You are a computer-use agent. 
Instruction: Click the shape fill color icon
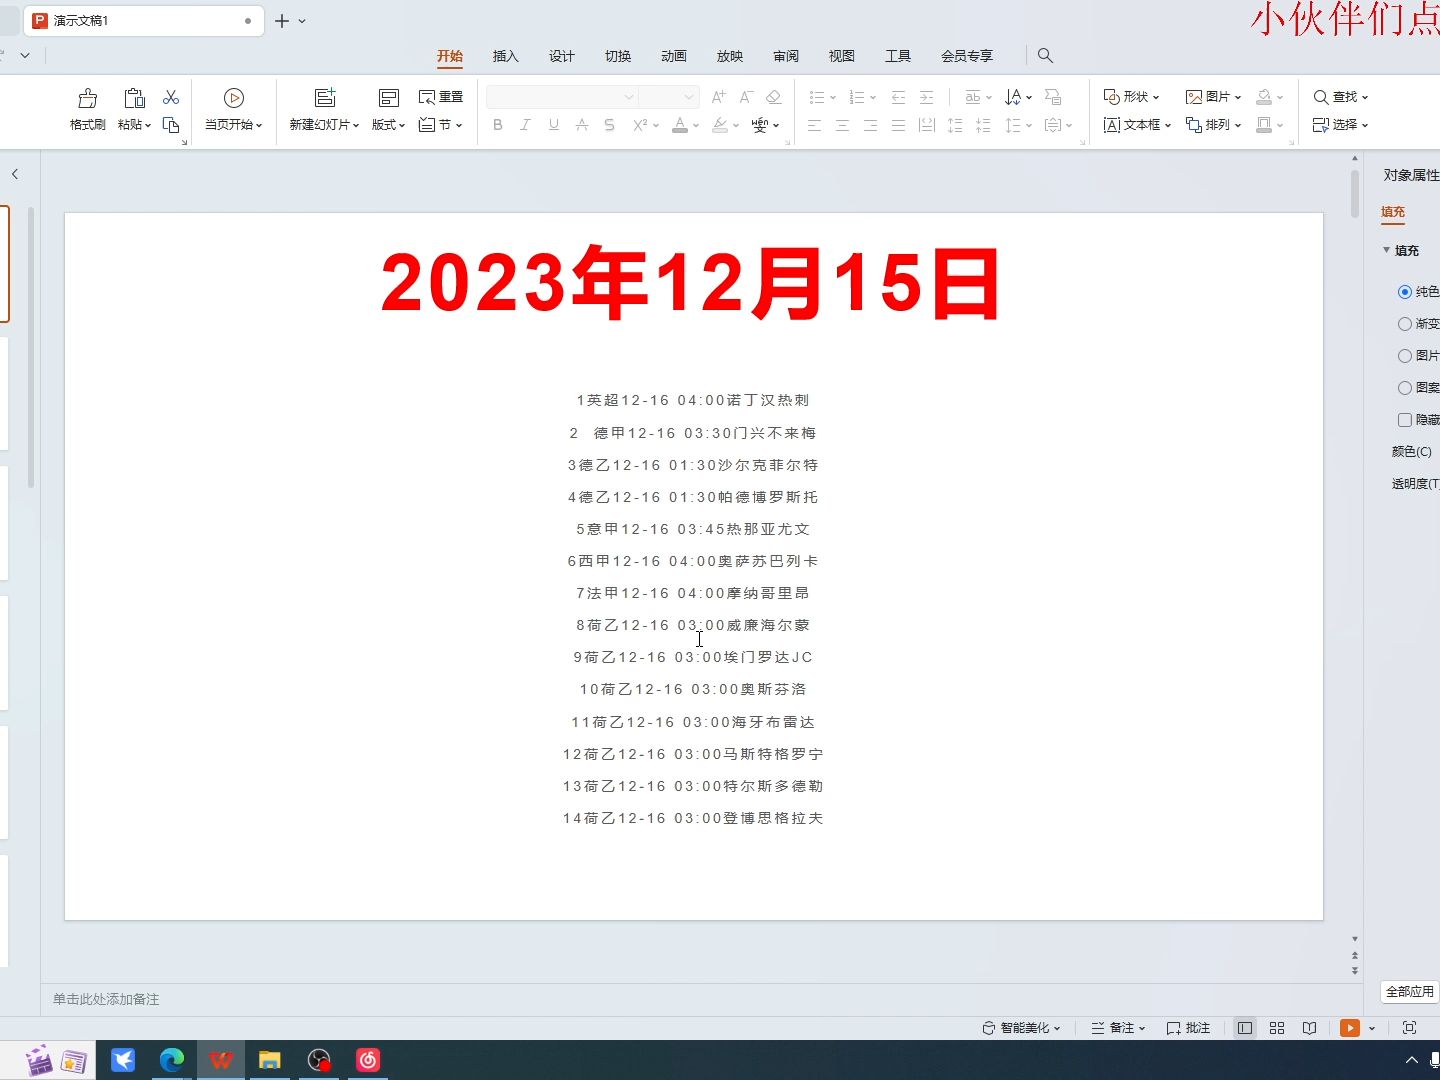(1264, 97)
